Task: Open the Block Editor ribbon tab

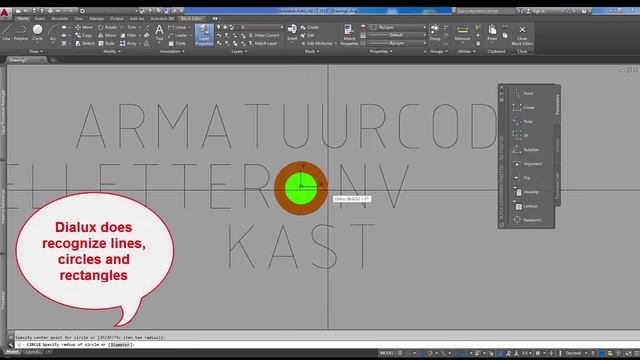Action: click(191, 18)
